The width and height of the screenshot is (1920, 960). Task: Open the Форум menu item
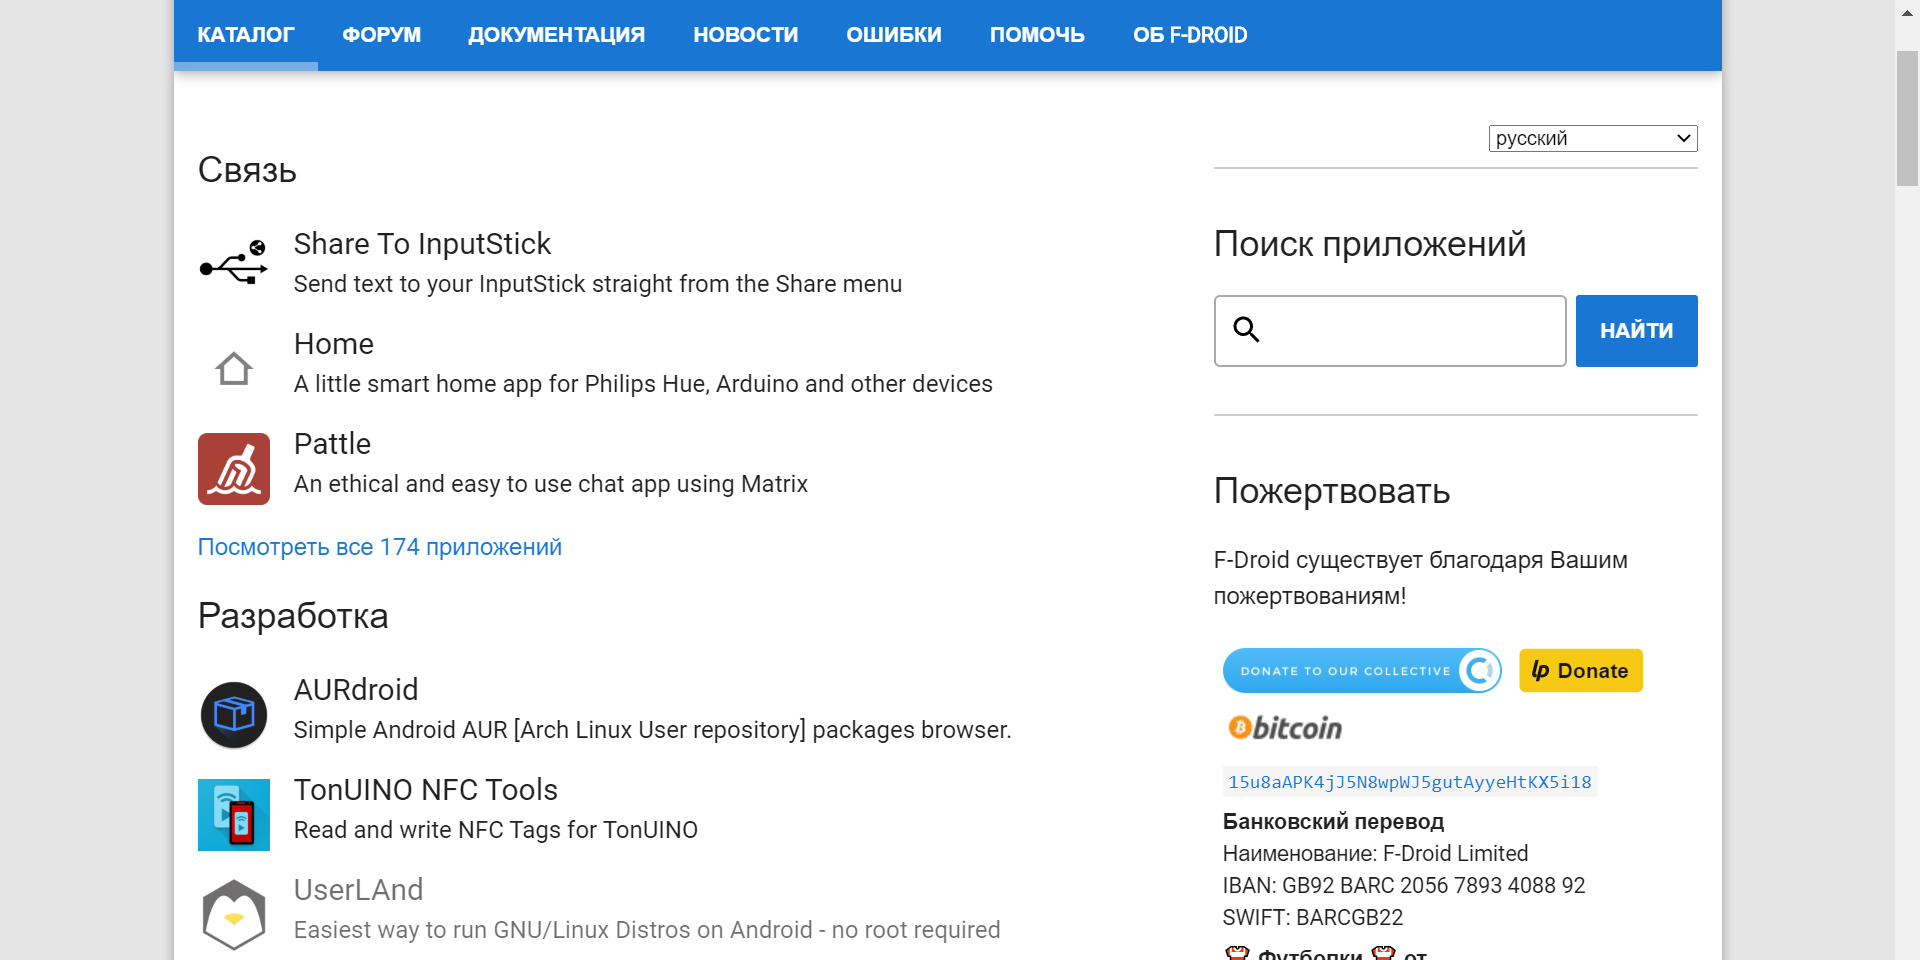(381, 35)
